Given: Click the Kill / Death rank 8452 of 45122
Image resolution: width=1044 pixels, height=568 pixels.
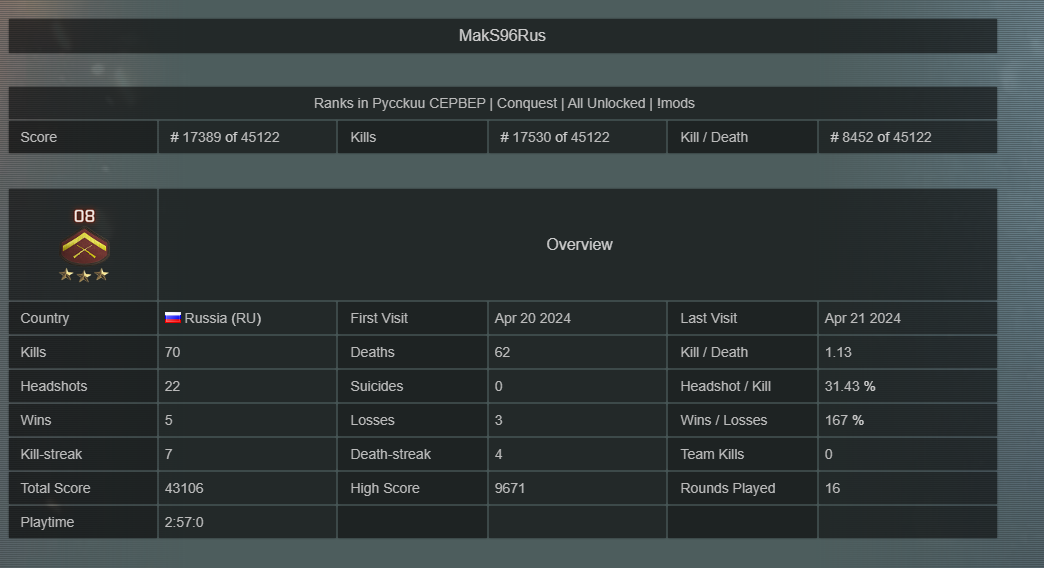Looking at the screenshot, I should tap(880, 137).
